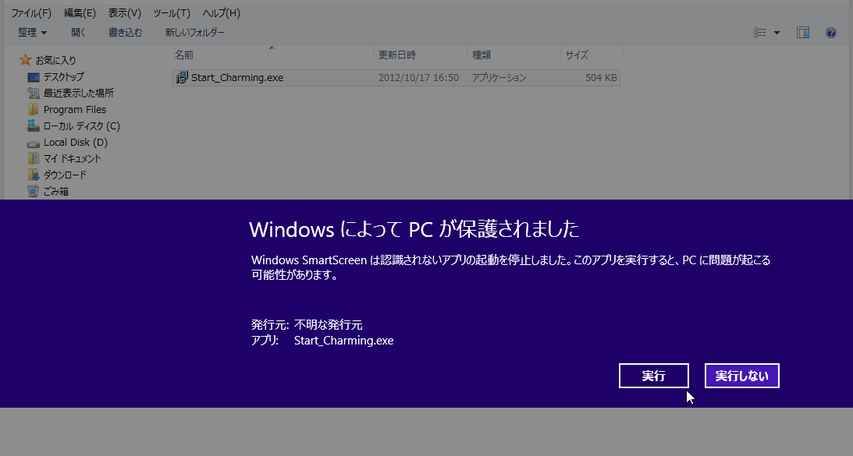Click the 開く toolbar button

click(x=78, y=33)
